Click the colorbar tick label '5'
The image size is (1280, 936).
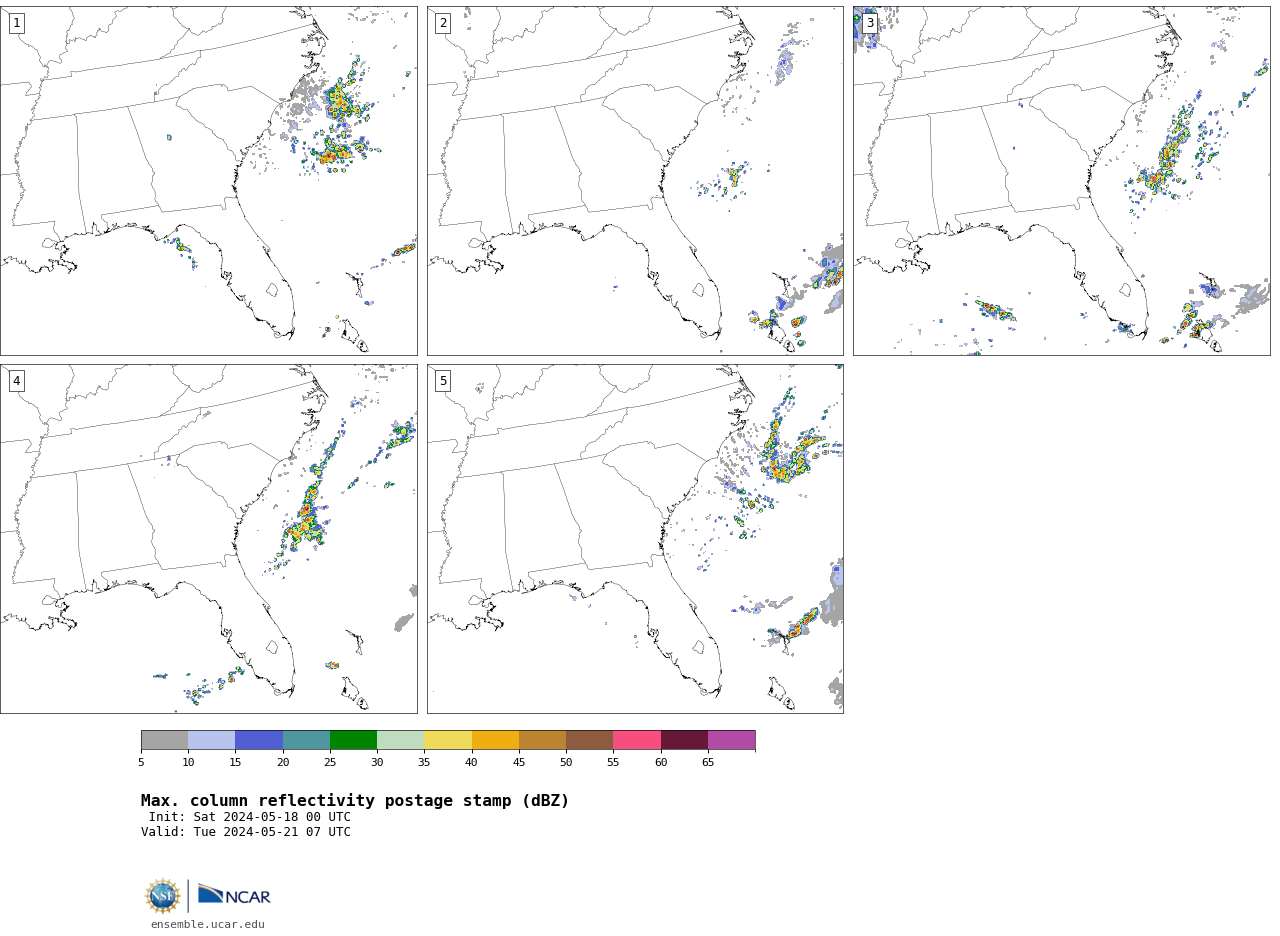point(141,763)
